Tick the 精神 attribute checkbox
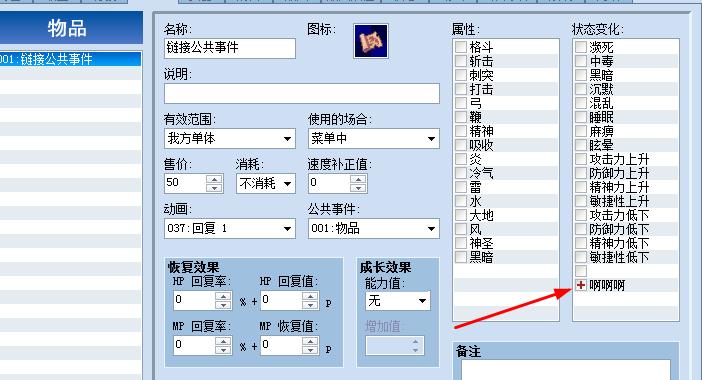702x380 pixels. pos(461,131)
